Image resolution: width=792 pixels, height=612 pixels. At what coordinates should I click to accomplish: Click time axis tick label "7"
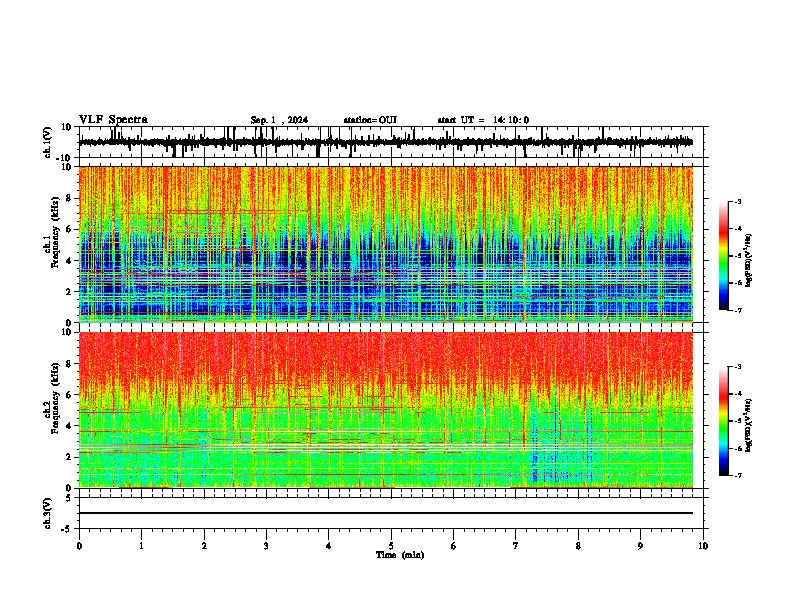516,546
